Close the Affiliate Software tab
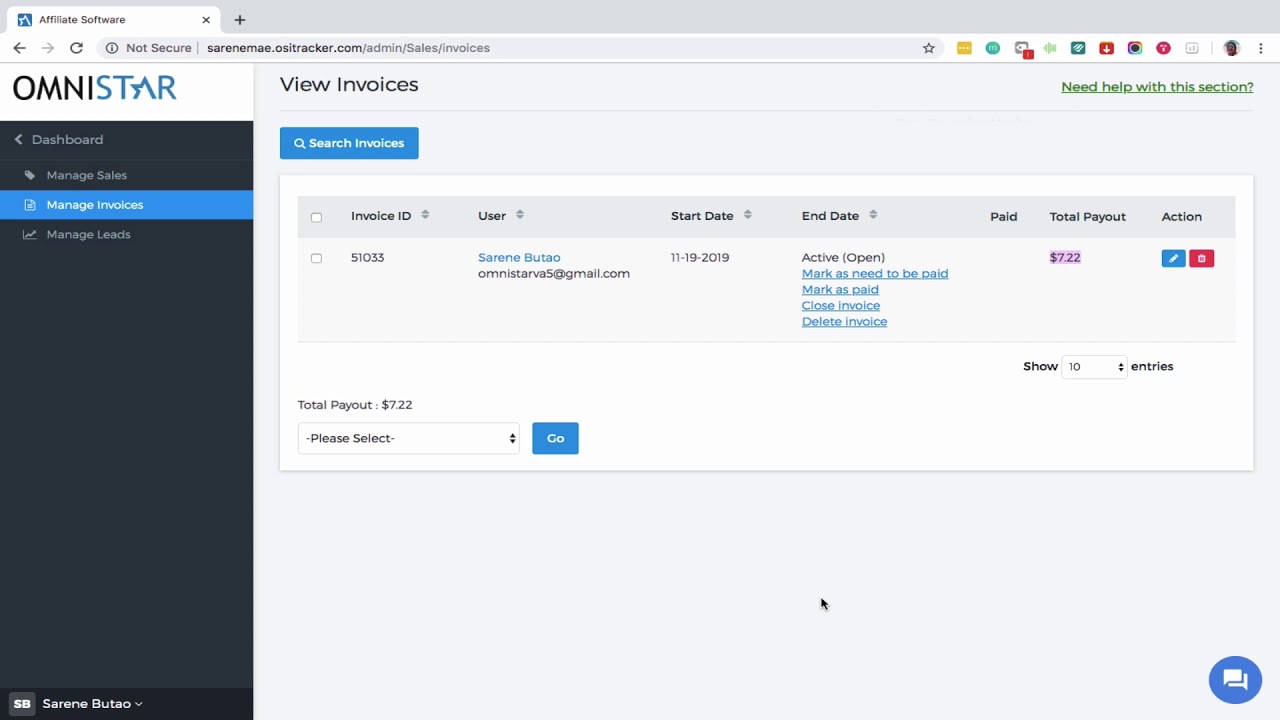This screenshot has width=1280, height=720. coord(206,20)
